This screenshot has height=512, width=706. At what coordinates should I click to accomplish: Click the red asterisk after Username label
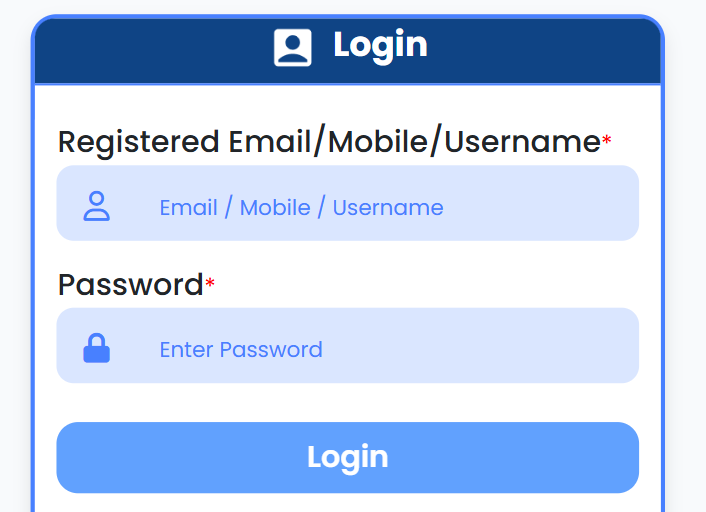pyautogui.click(x=607, y=142)
